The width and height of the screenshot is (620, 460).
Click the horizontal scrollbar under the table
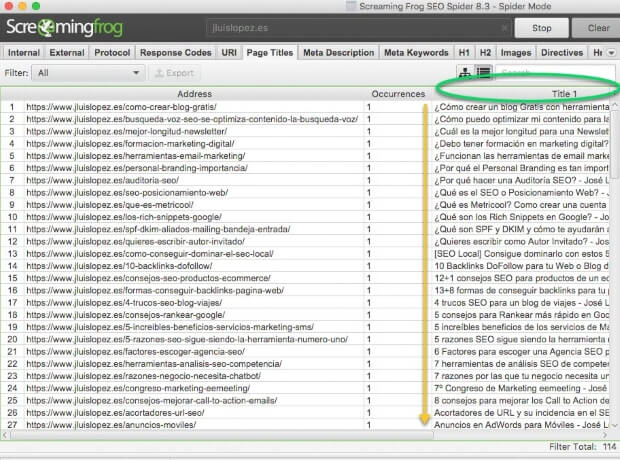click(221, 435)
